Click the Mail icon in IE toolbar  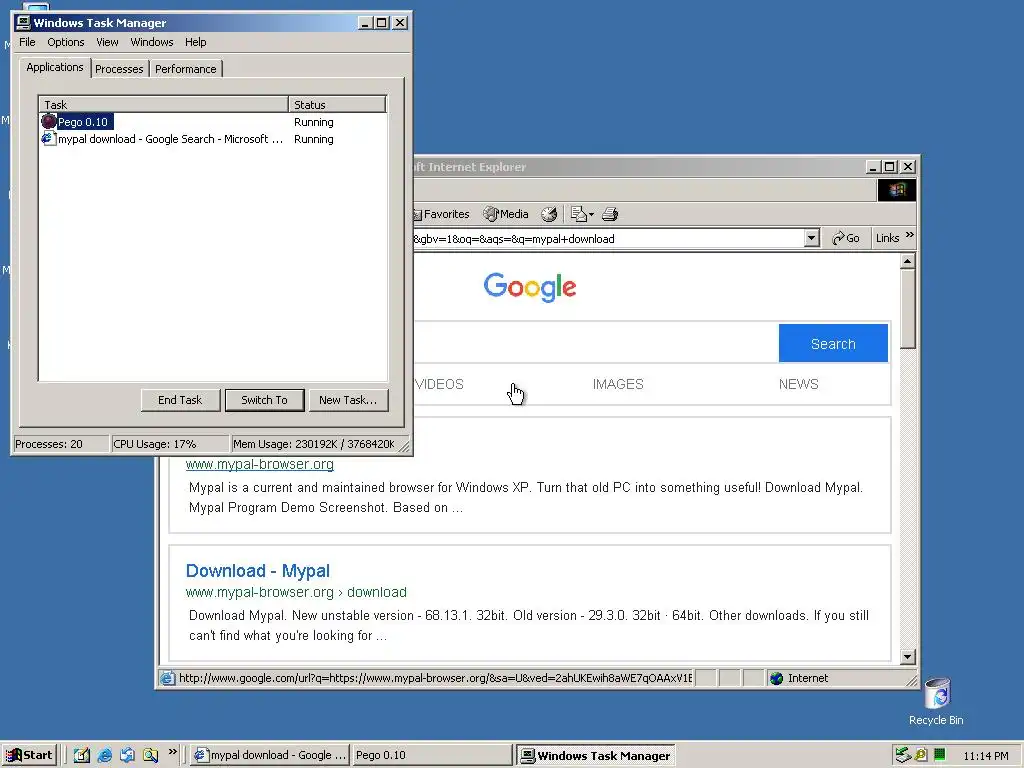pos(581,214)
